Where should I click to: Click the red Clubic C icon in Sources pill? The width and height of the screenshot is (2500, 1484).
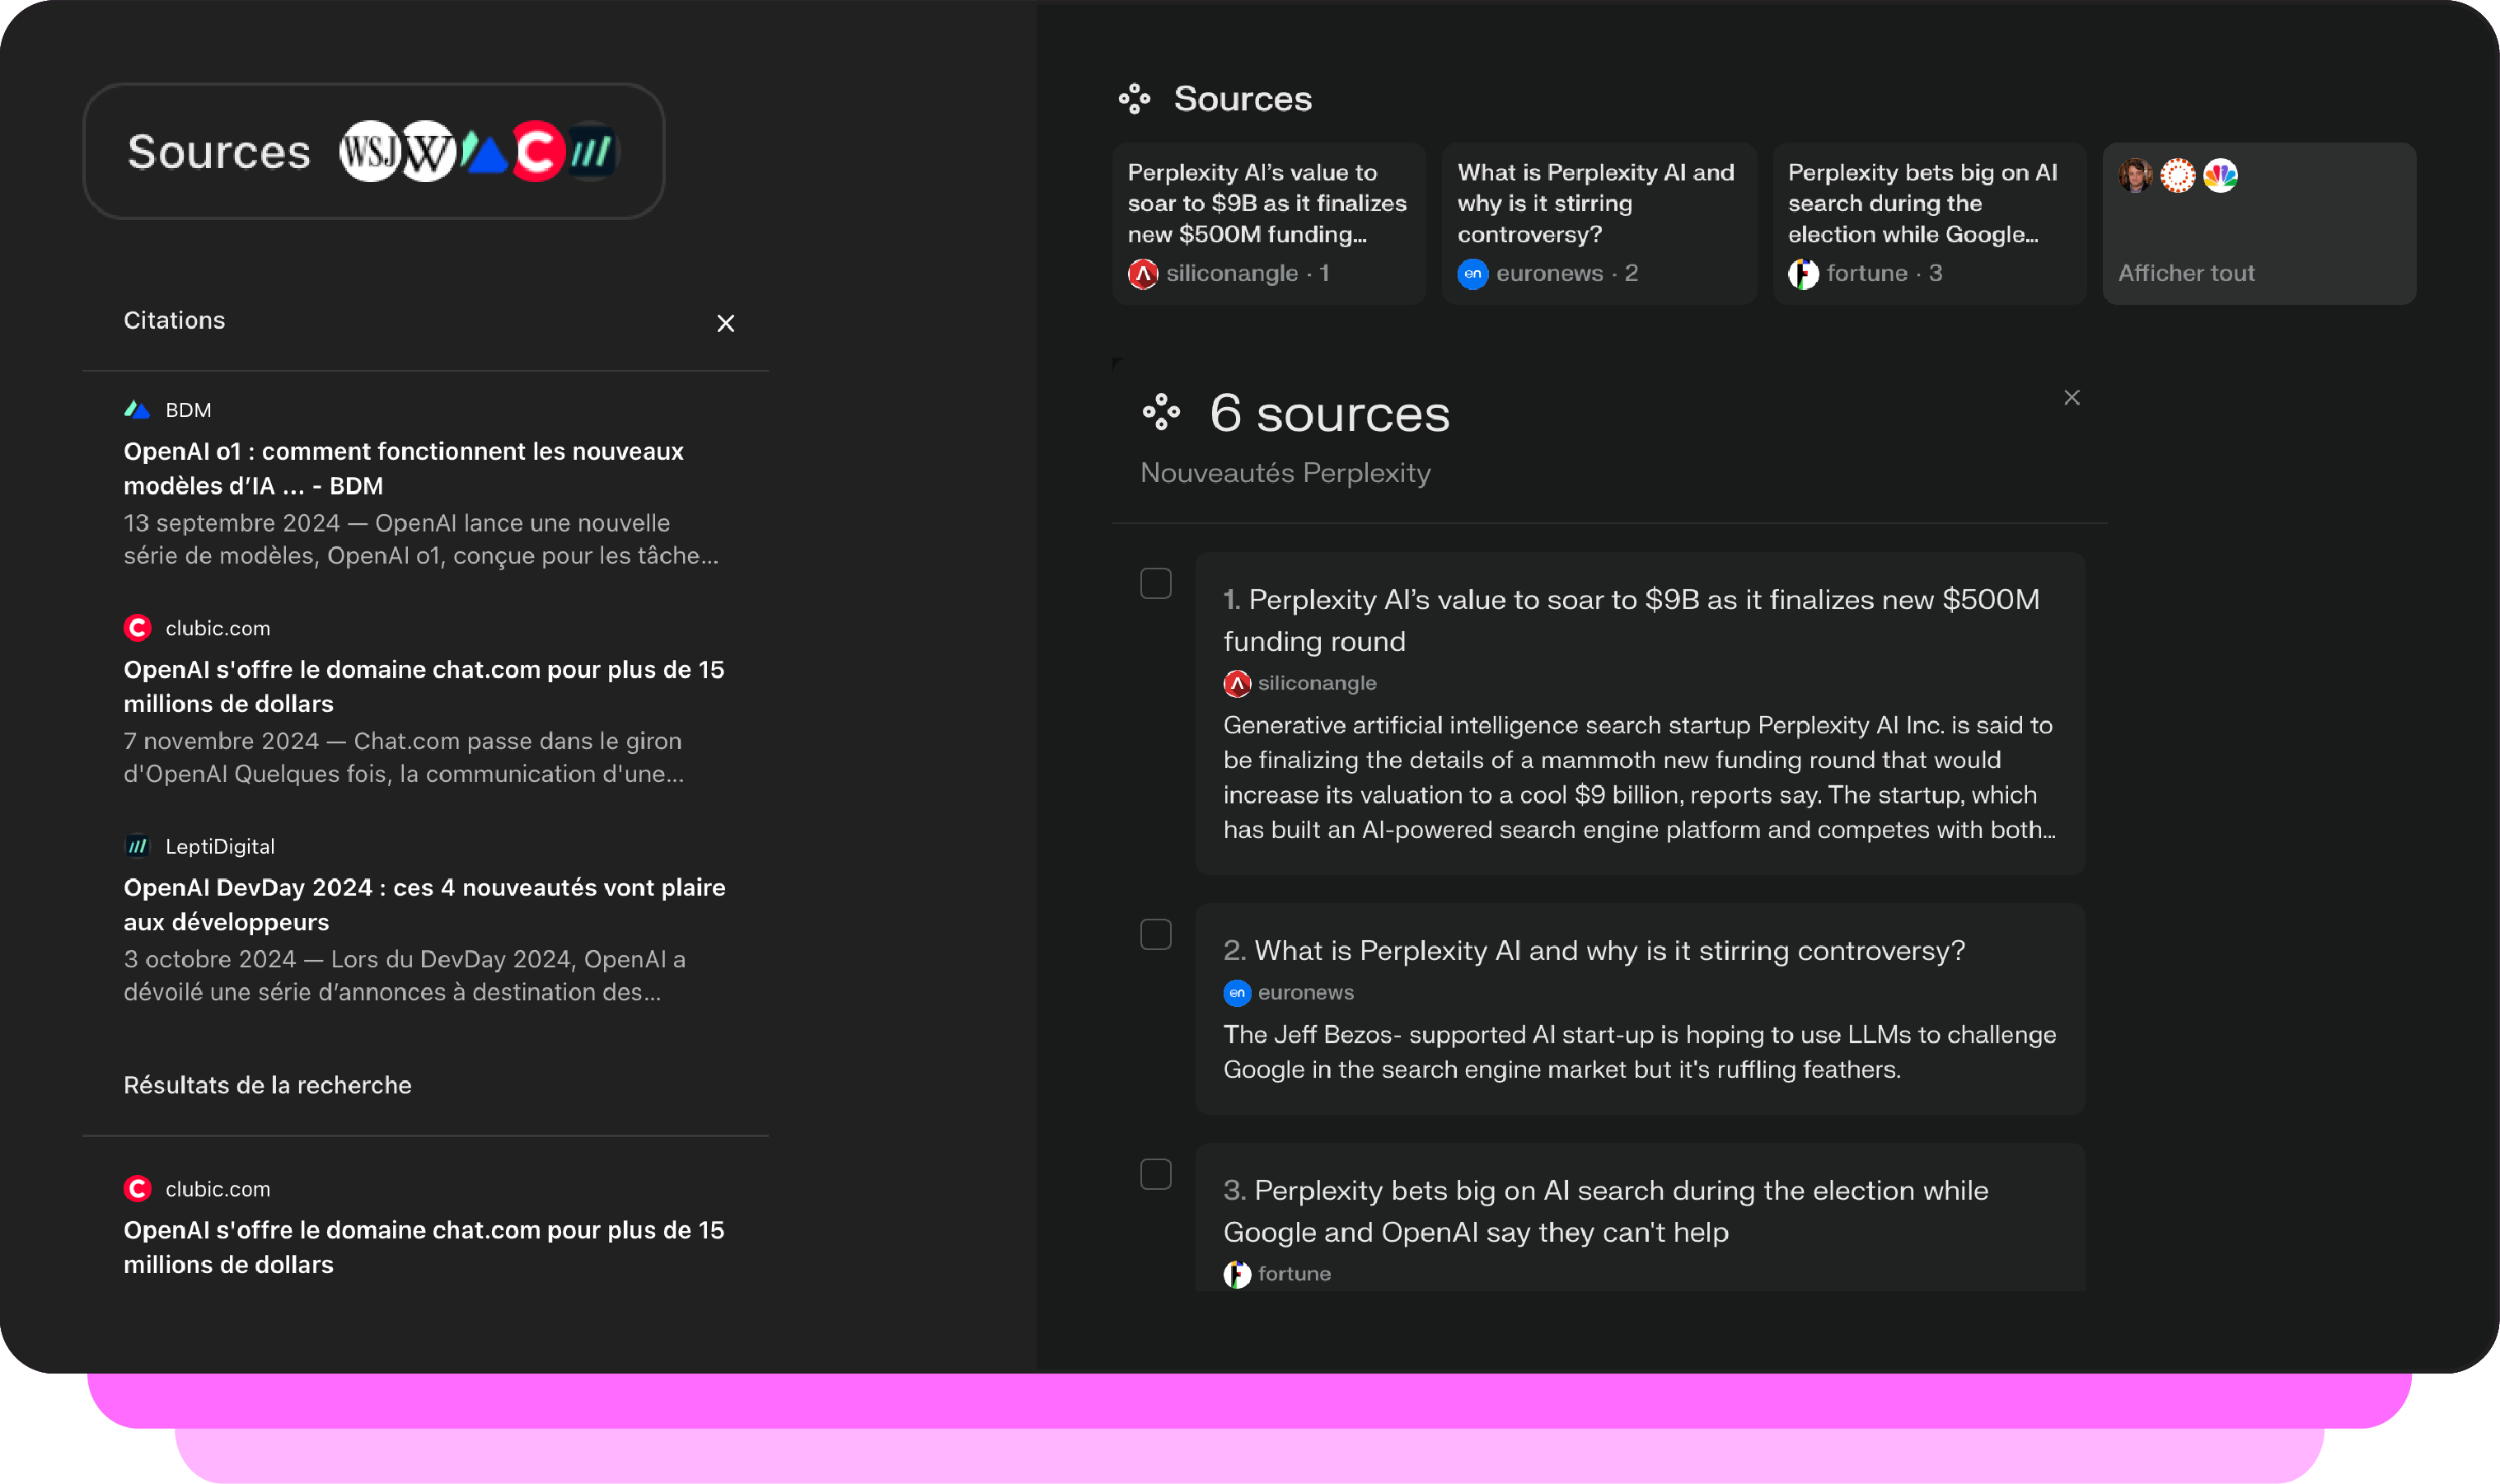pos(538,152)
